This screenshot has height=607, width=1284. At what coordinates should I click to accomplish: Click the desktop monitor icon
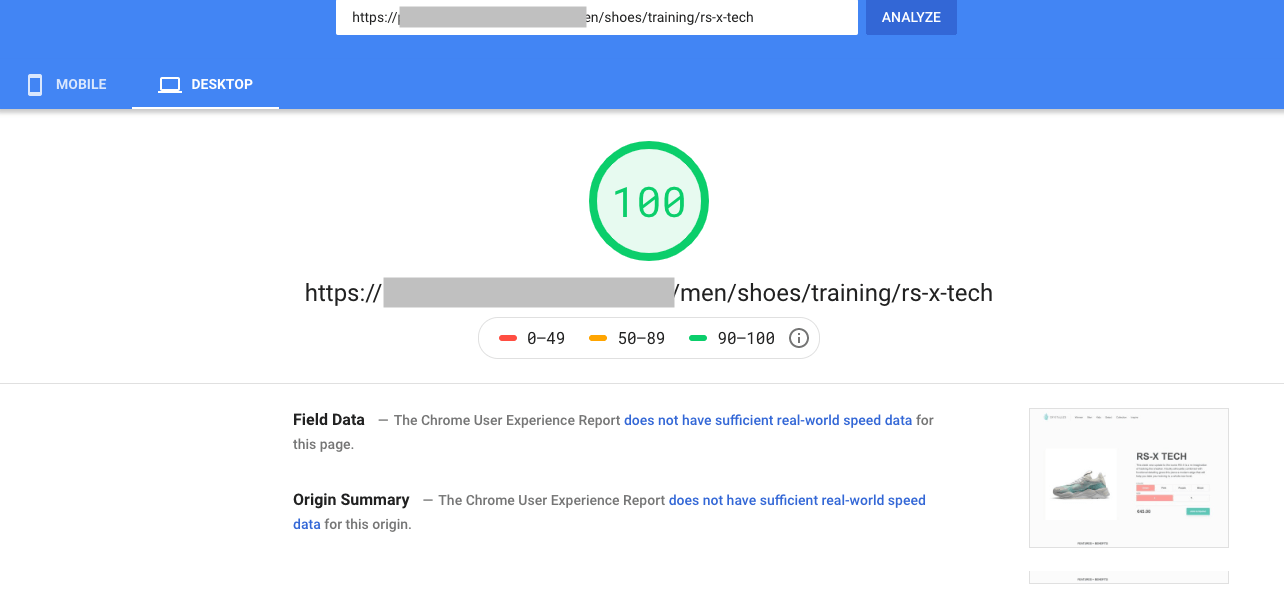[169, 85]
